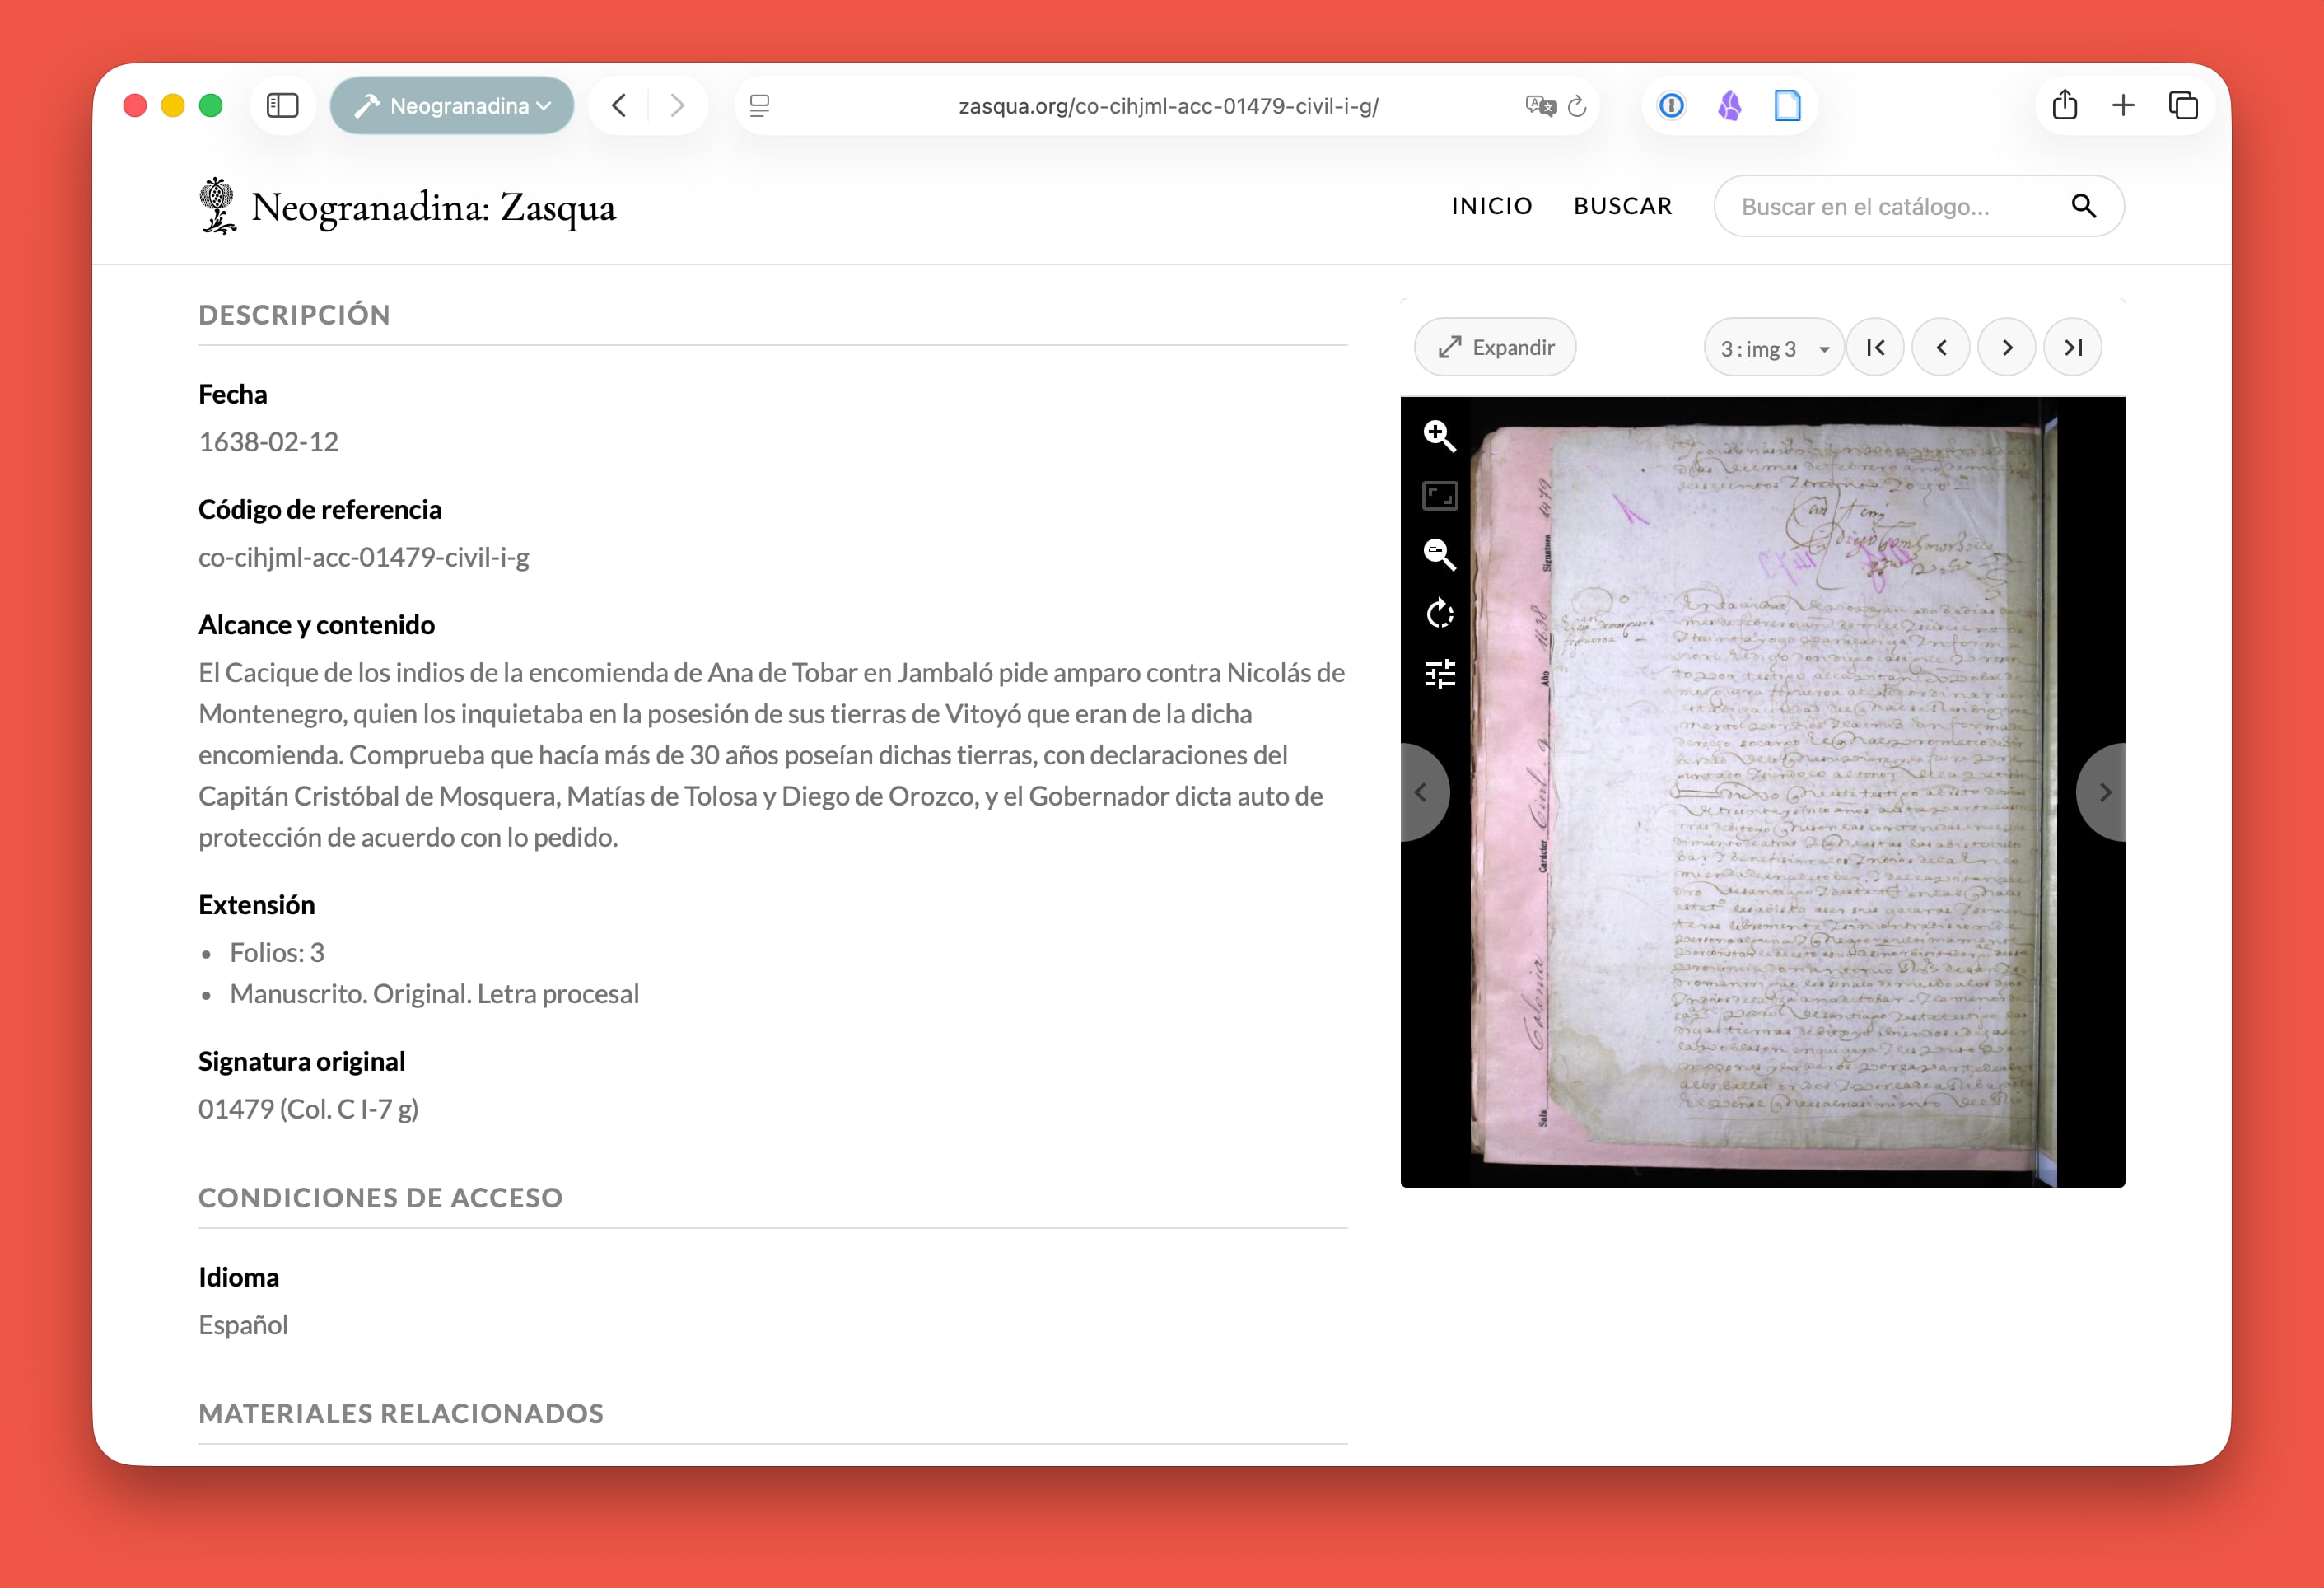2324x1588 pixels.
Task: Open the page translate icon
Action: [x=1540, y=106]
